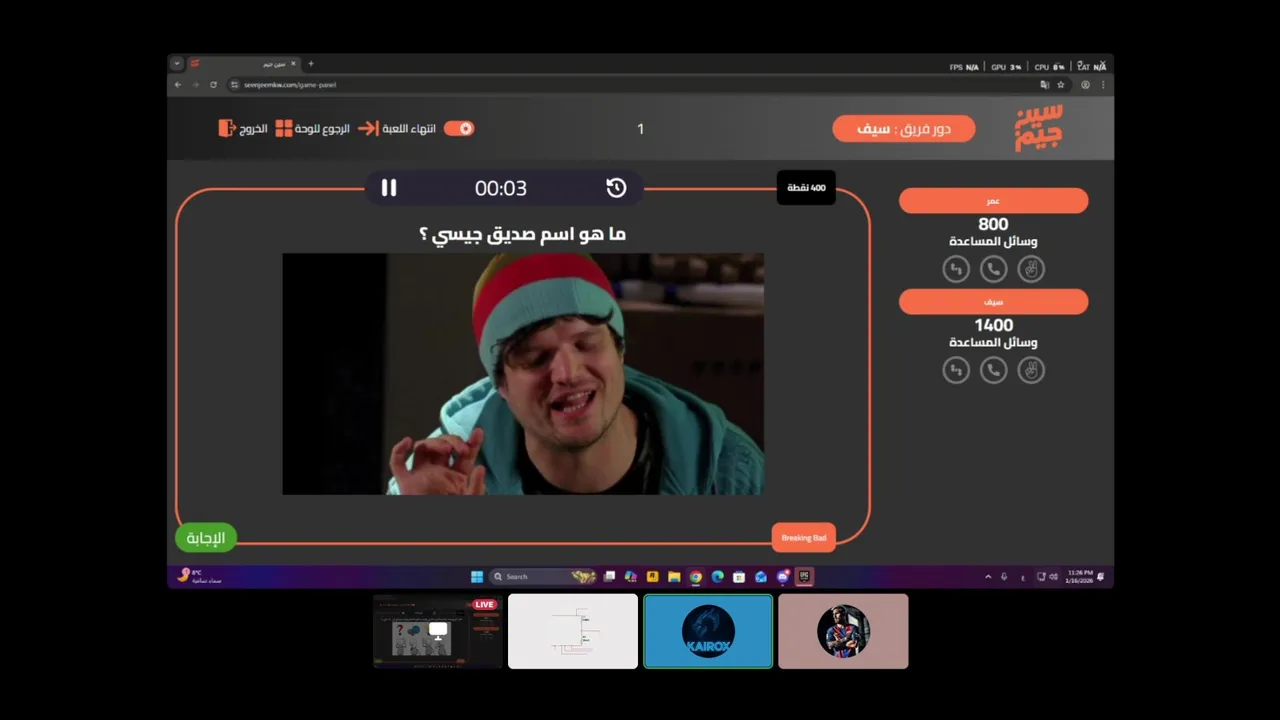
Task: Go back with the browser back arrow
Action: click(178, 85)
